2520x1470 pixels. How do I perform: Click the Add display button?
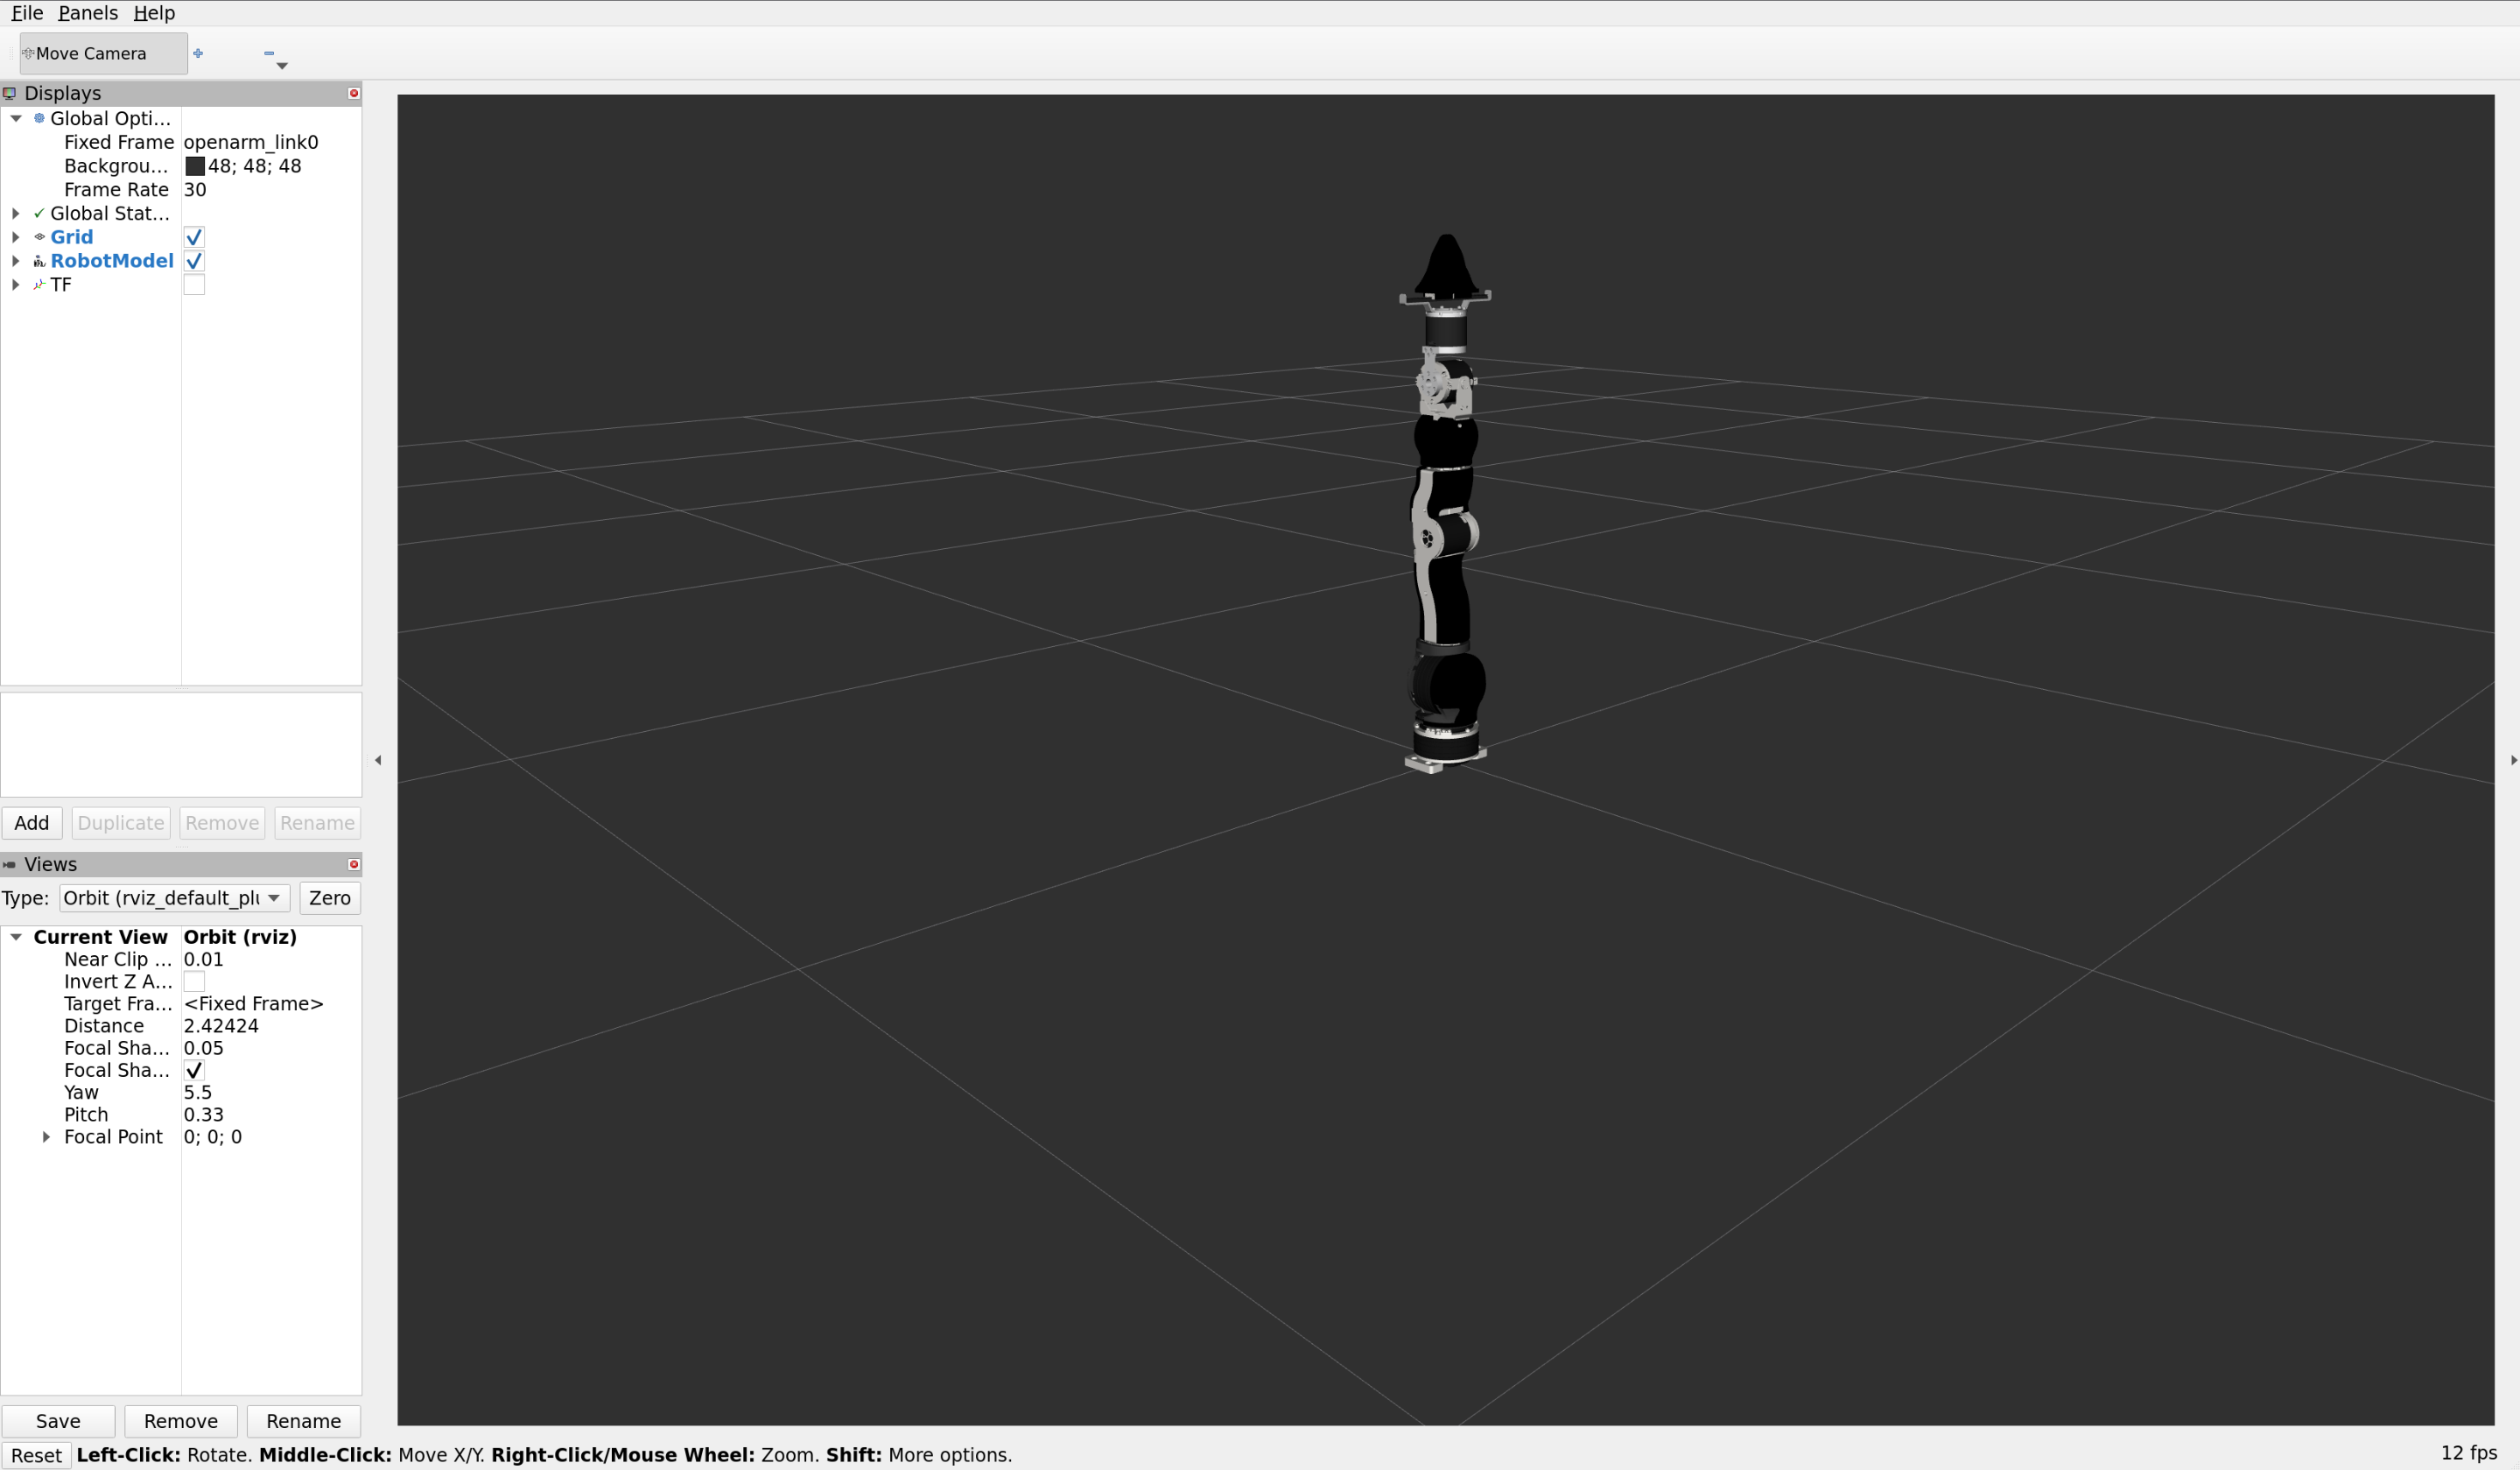32,823
